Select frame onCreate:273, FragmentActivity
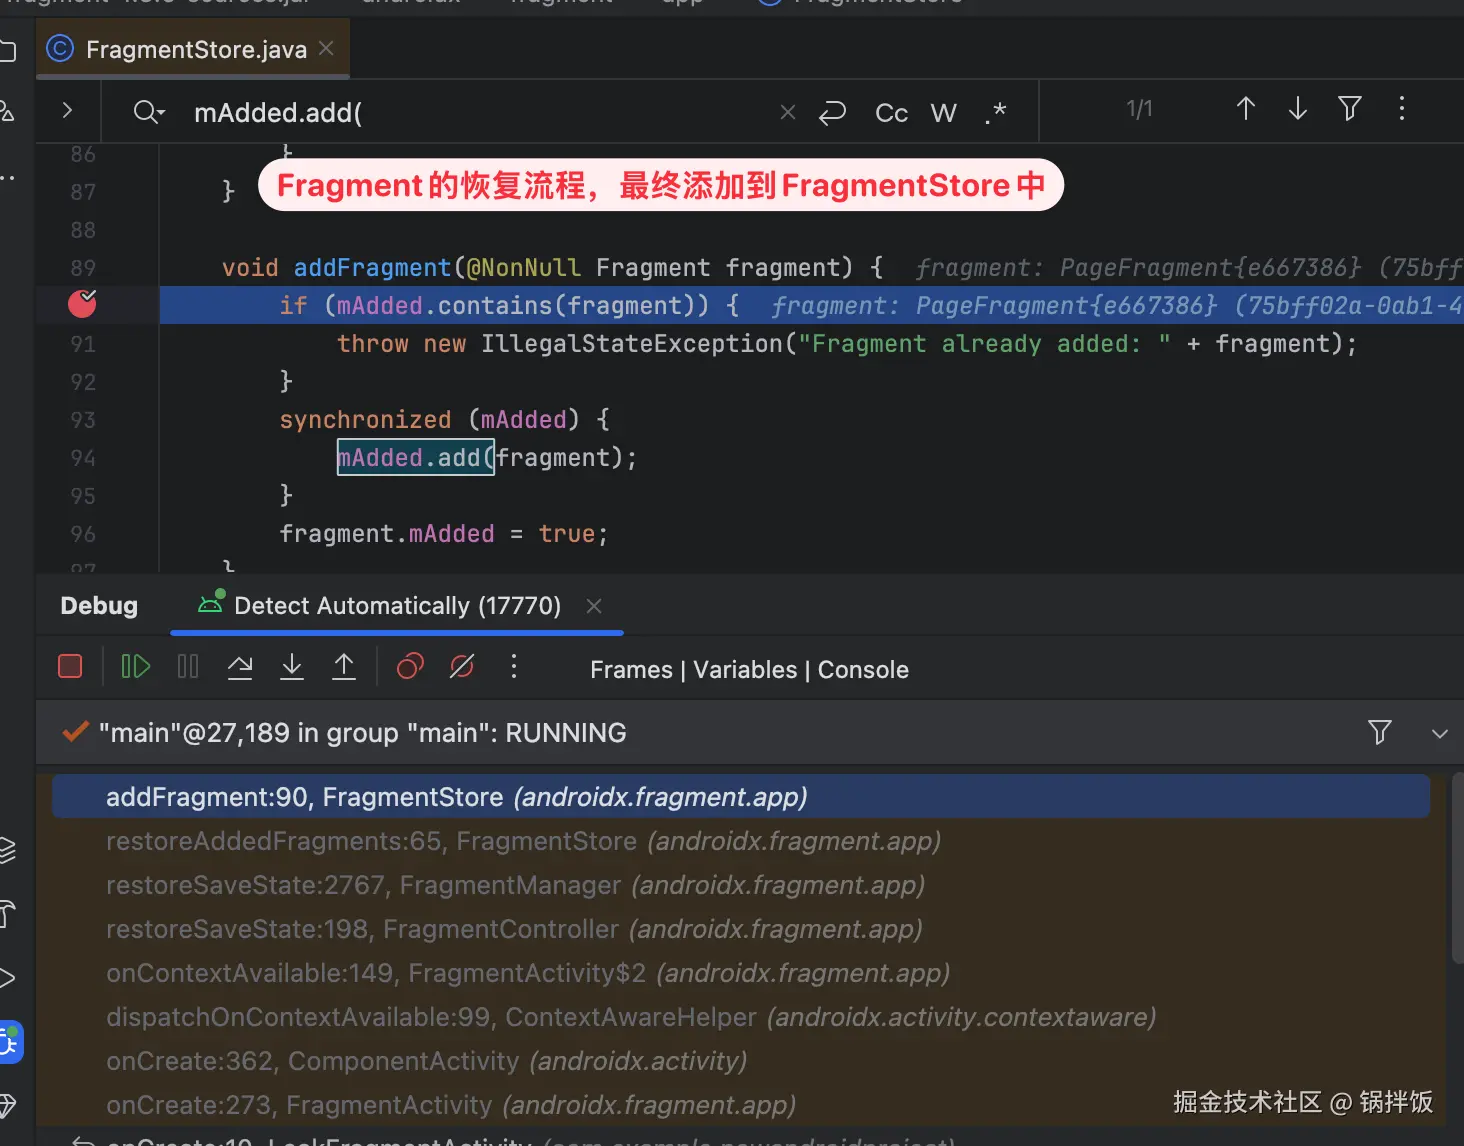Screen dimensions: 1464x1146 point(741,1105)
